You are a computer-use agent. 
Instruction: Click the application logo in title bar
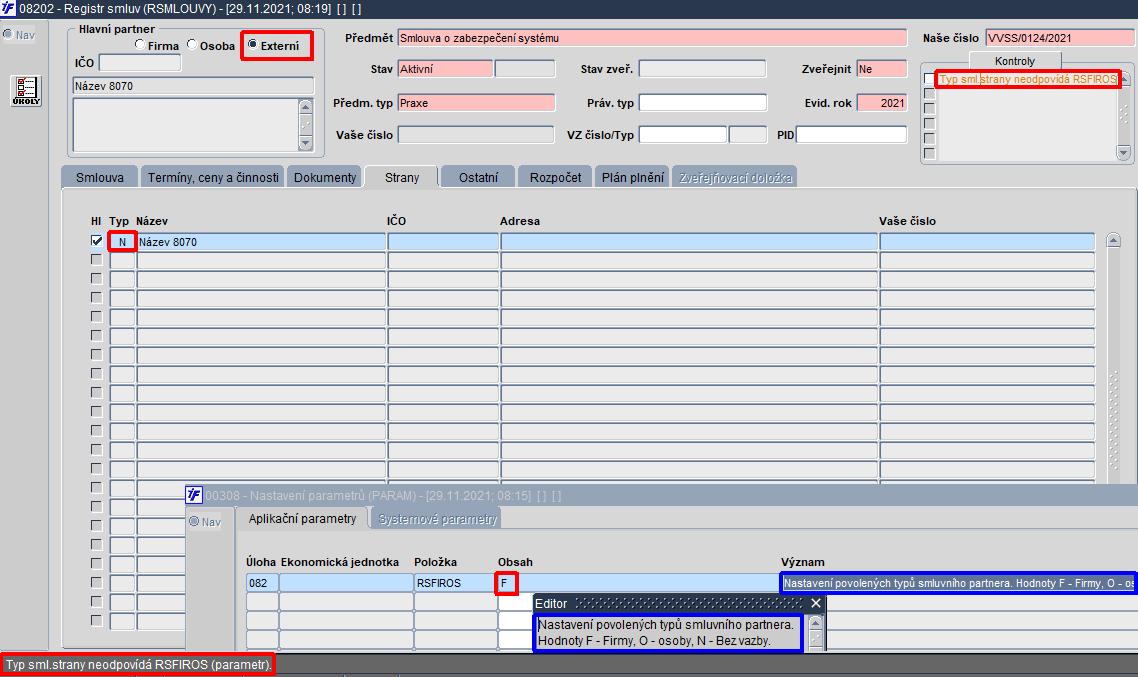click(8, 9)
